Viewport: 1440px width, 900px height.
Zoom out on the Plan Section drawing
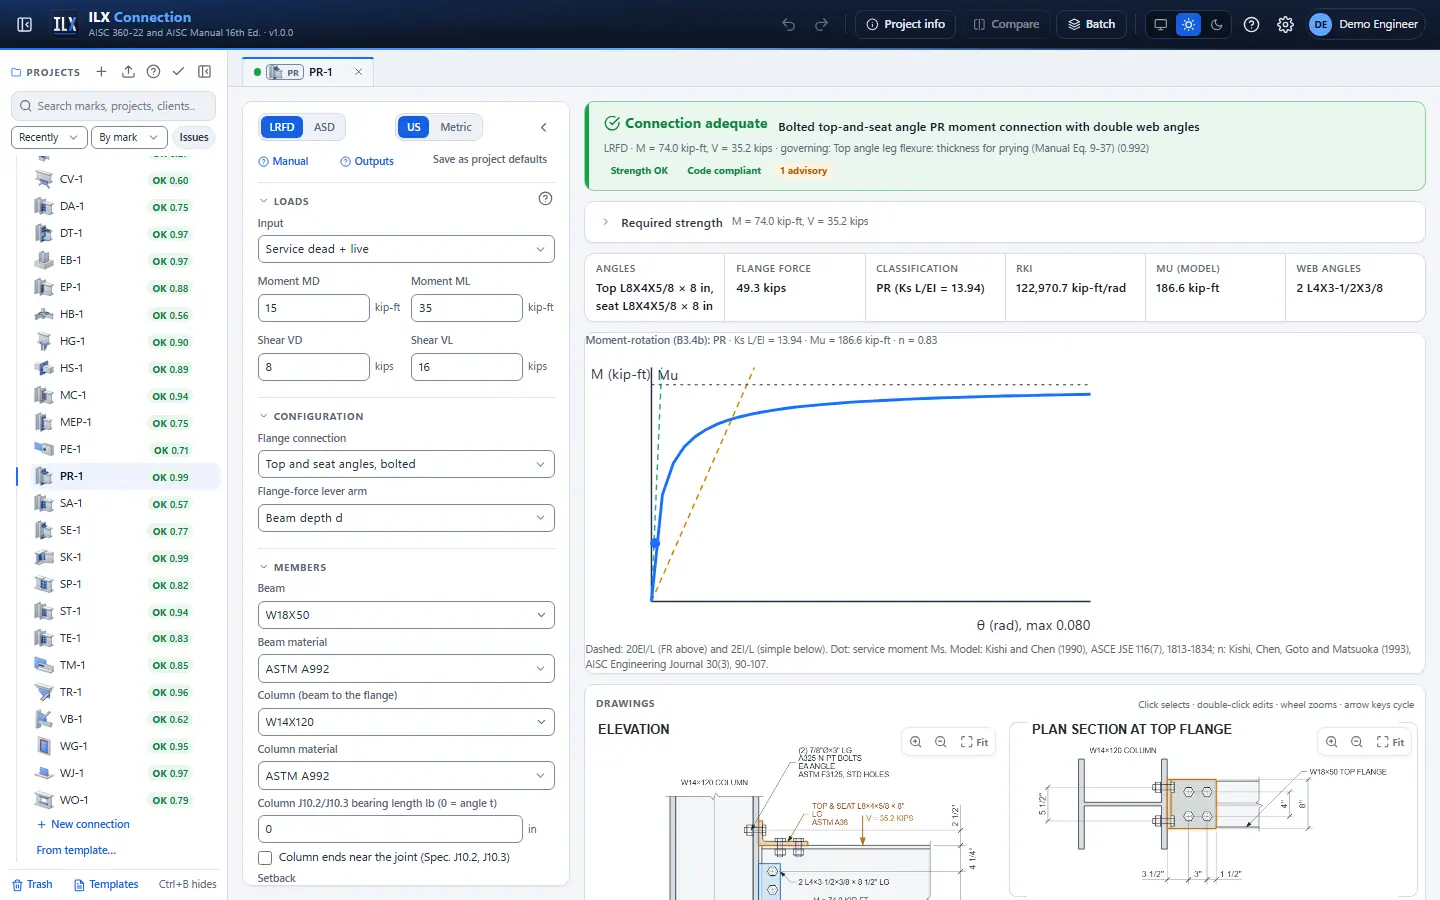[1357, 742]
